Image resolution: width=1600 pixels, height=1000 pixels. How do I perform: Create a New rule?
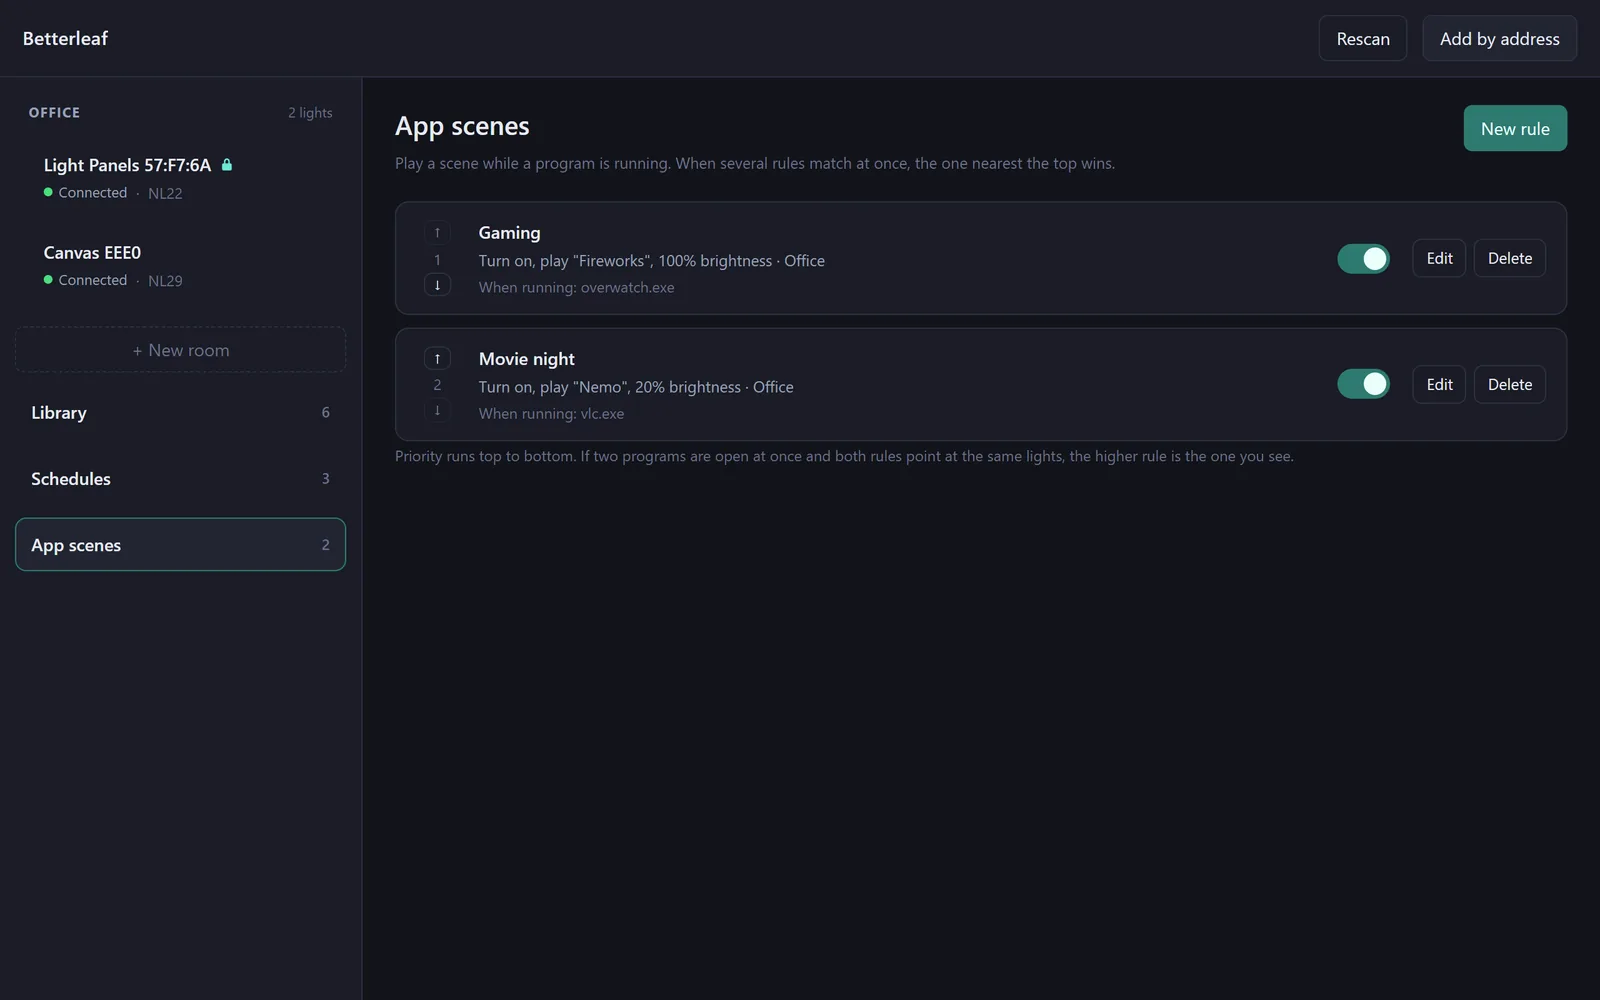[x=1515, y=128]
